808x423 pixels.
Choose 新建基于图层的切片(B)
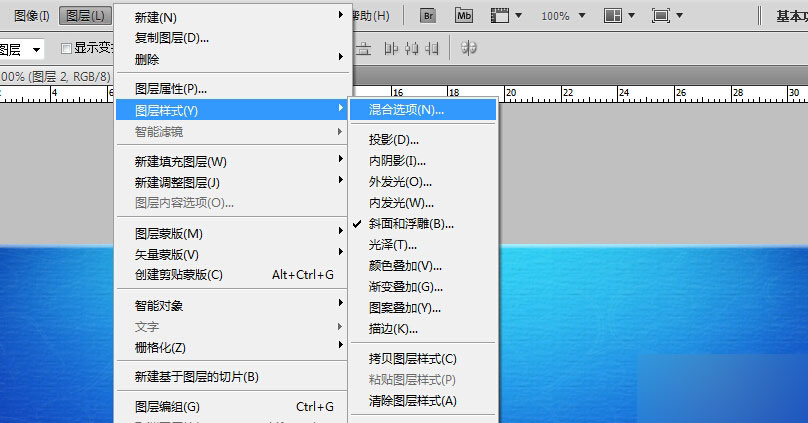pyautogui.click(x=233, y=377)
